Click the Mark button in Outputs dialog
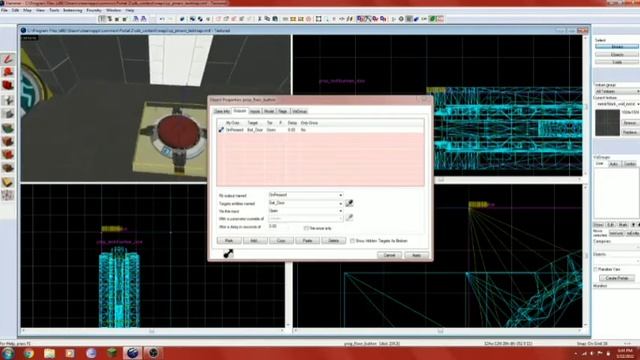This screenshot has height=360, width=640. [x=229, y=241]
